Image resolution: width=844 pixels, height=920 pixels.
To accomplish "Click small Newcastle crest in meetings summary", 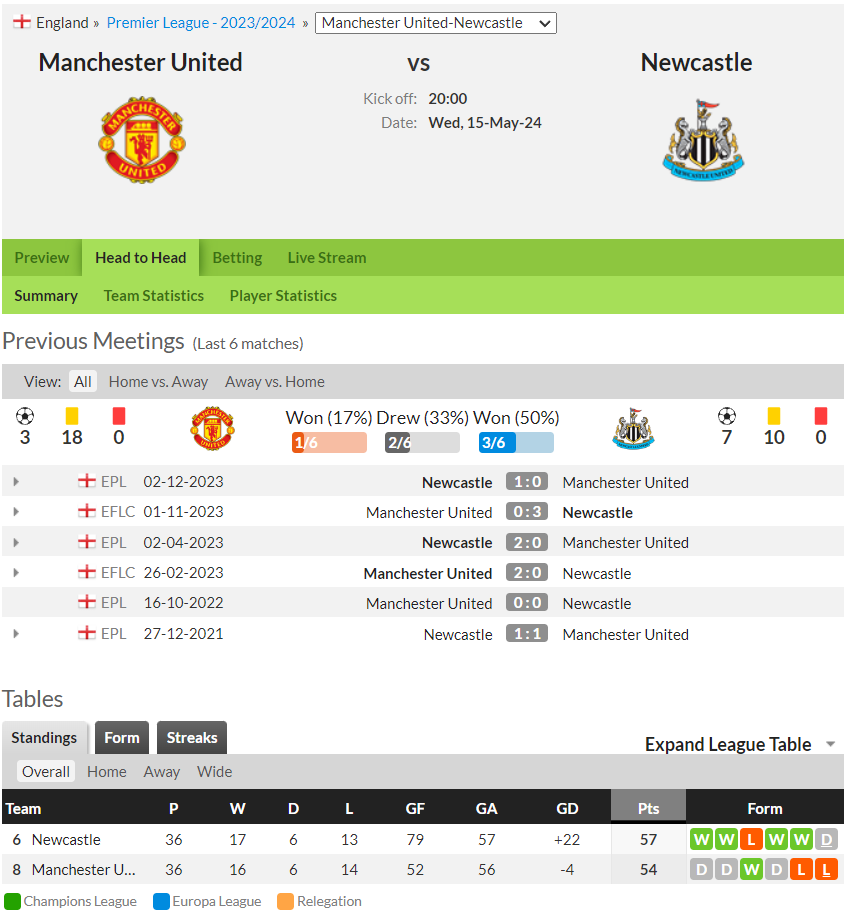I will point(633,428).
